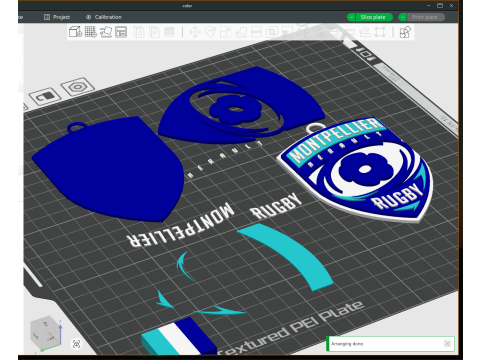Open the Variable layer height tool
Image resolution: width=480 pixels, height=360 pixels.
tap(169, 32)
